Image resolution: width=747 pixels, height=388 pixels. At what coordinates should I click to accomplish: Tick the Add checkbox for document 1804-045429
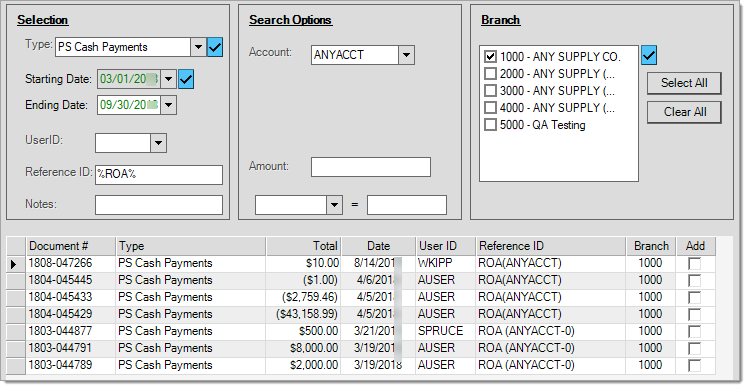tap(695, 315)
